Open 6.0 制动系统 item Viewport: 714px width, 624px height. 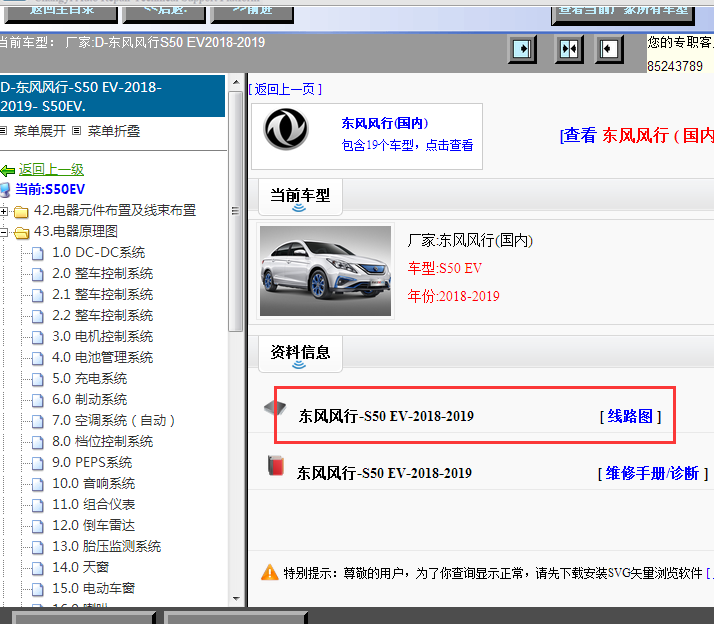click(x=90, y=399)
